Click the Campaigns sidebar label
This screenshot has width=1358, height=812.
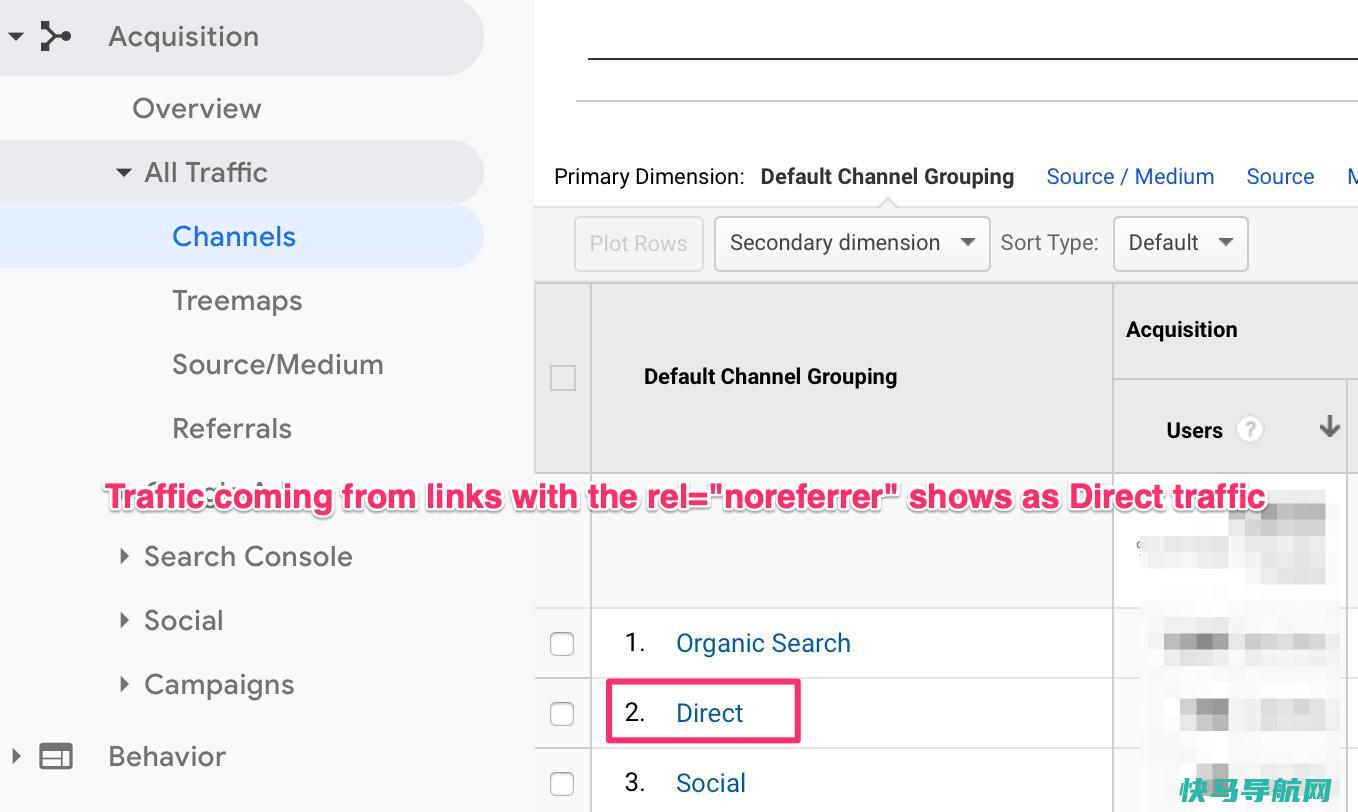tap(219, 685)
